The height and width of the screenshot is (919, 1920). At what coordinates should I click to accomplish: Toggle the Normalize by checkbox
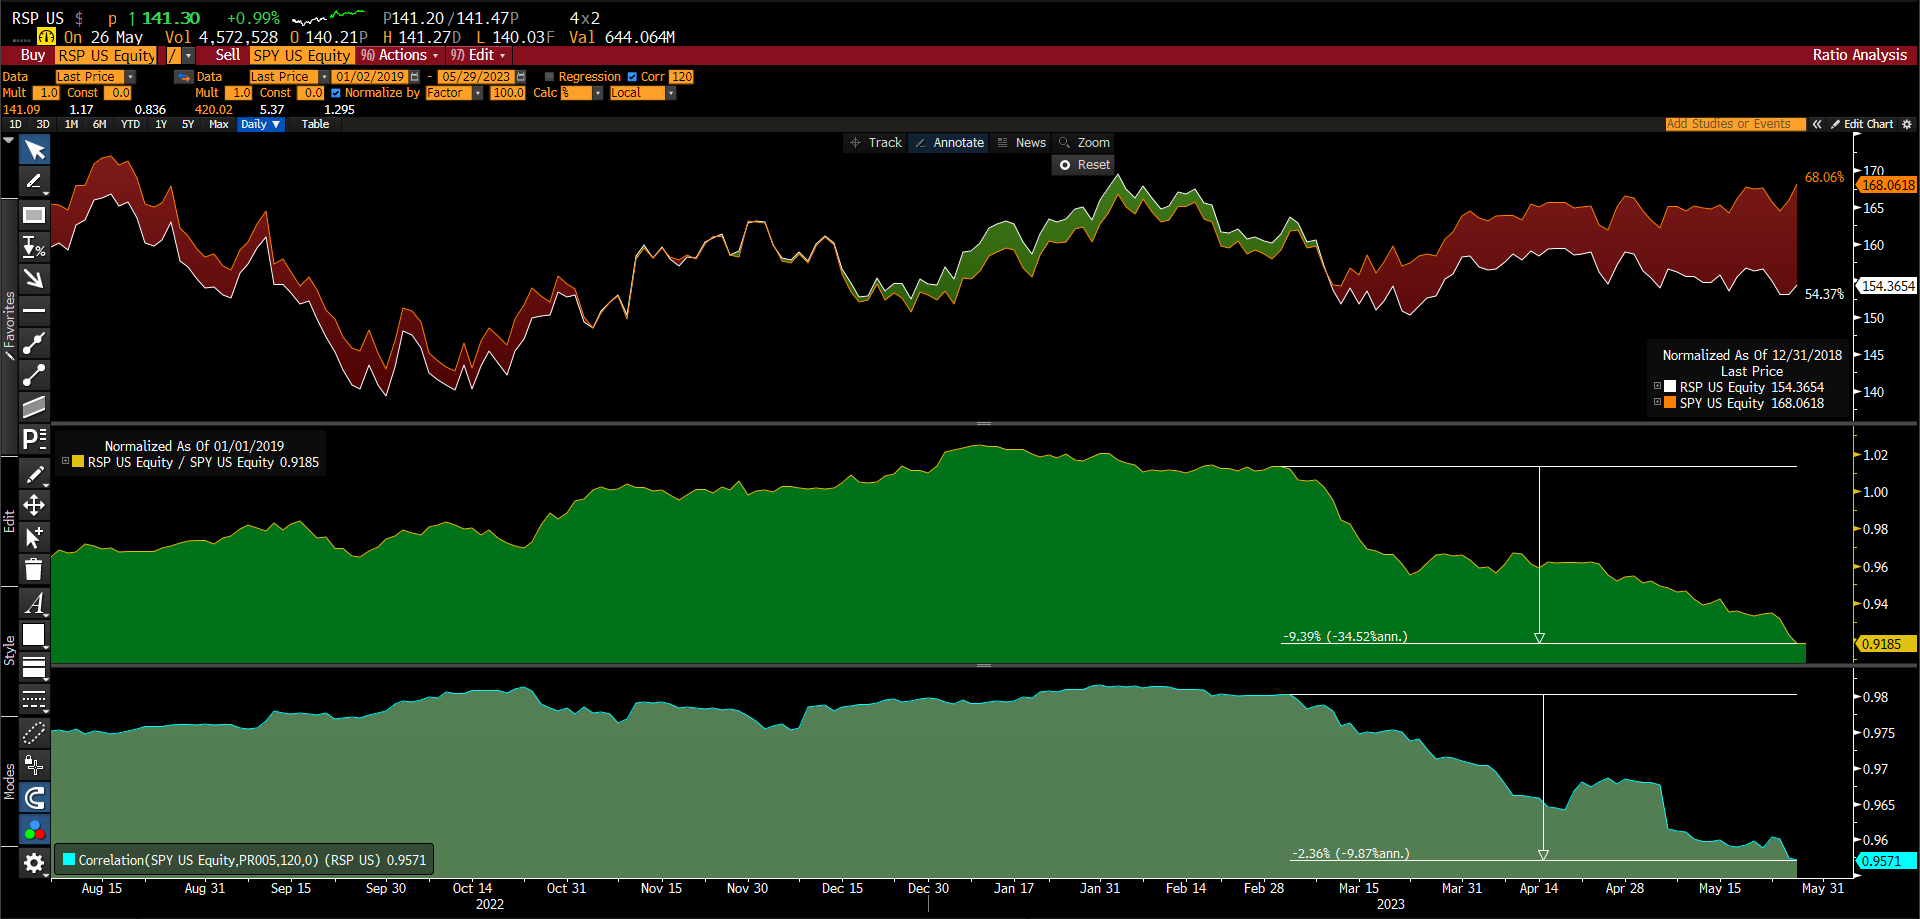point(336,93)
